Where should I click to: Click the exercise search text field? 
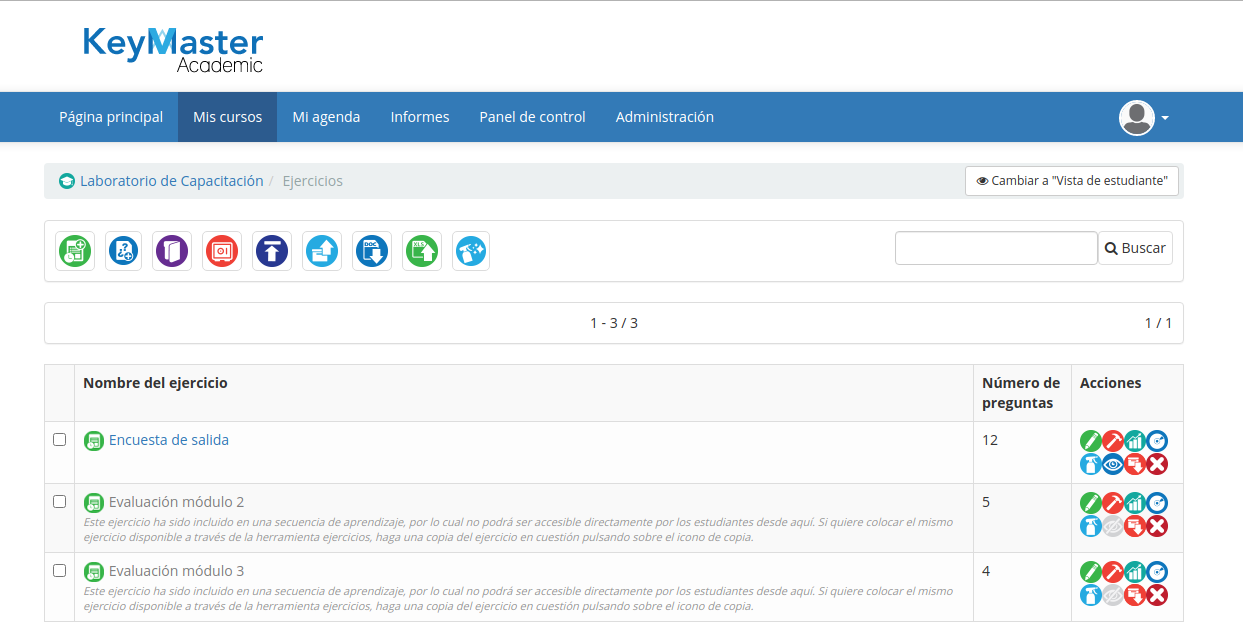click(996, 248)
